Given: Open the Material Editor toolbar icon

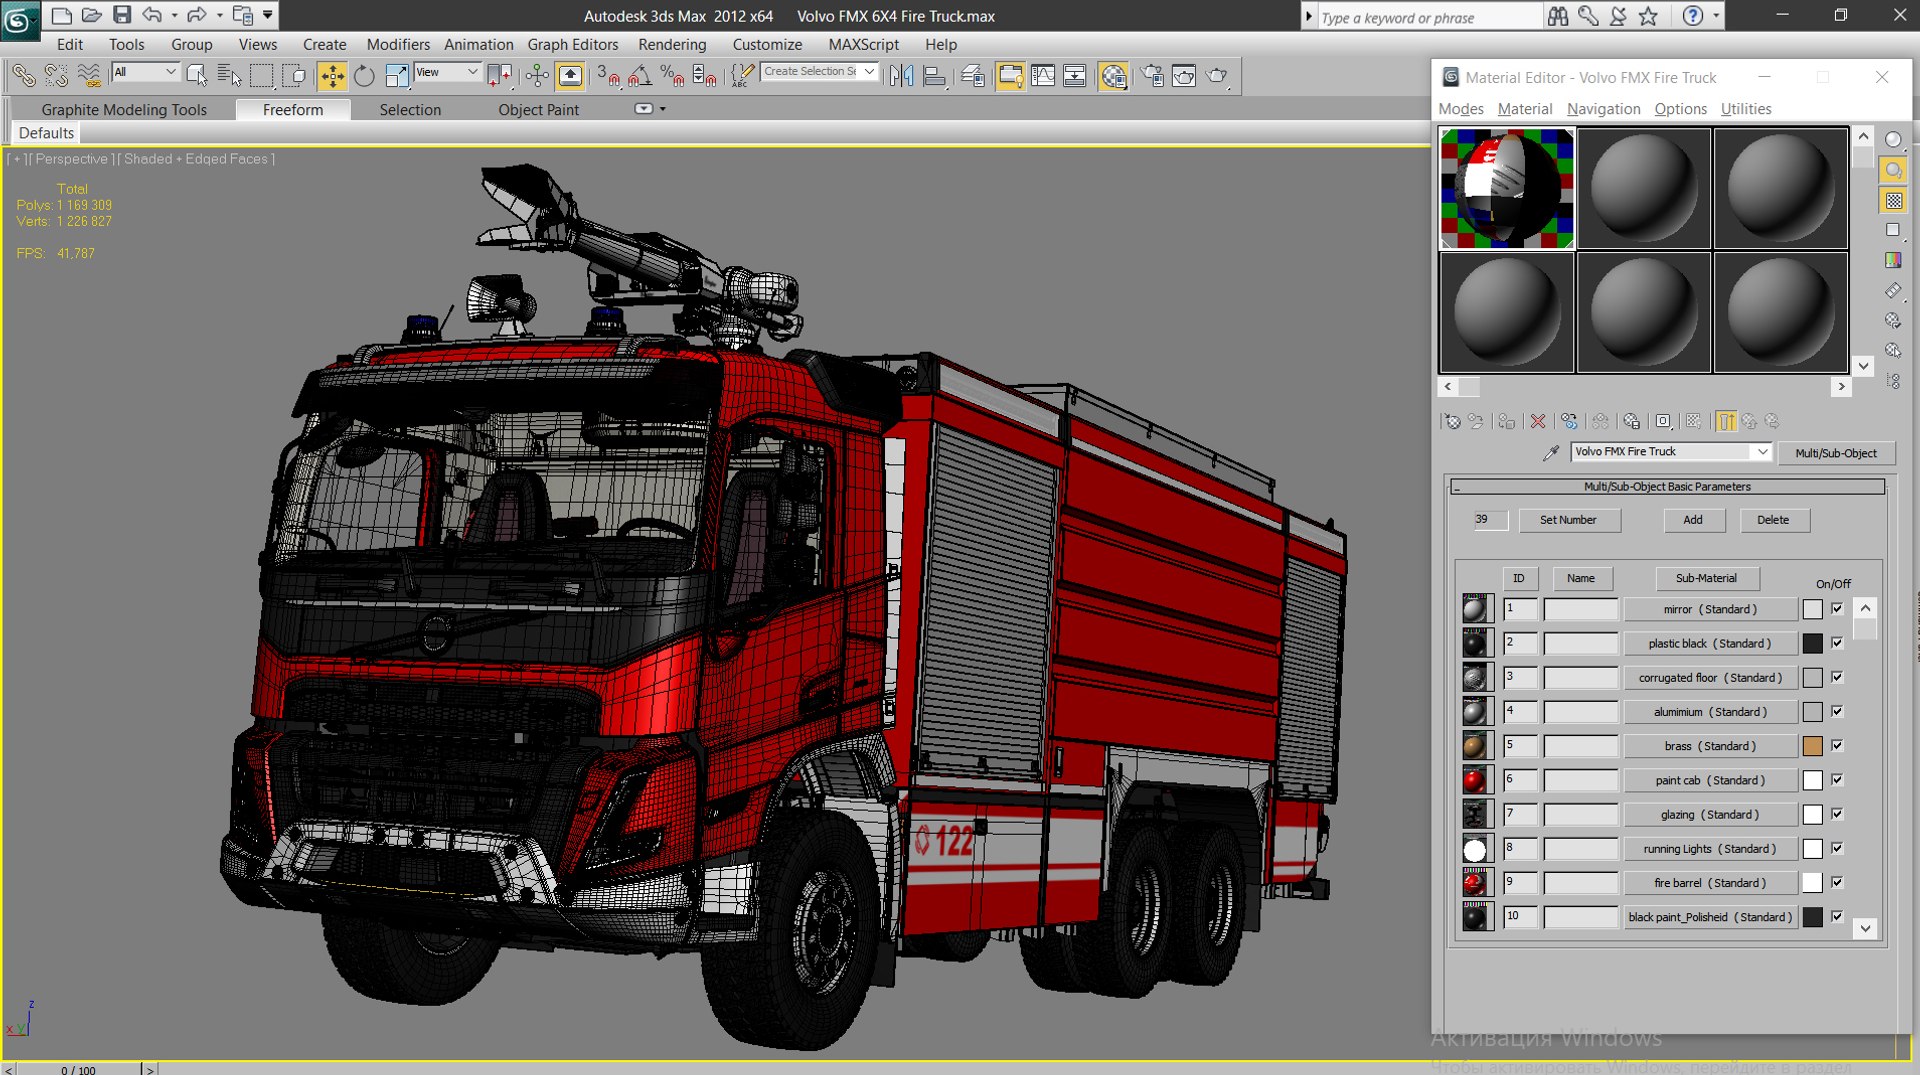Looking at the screenshot, I should tap(1113, 76).
